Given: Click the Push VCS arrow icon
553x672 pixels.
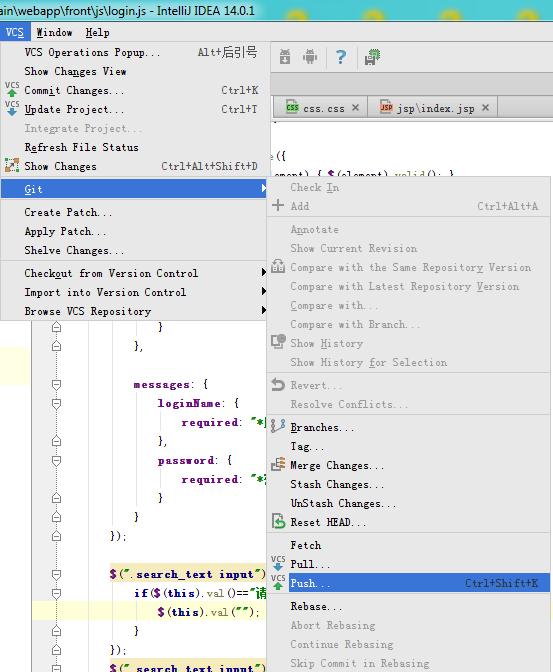Looking at the screenshot, I should coord(278,582).
